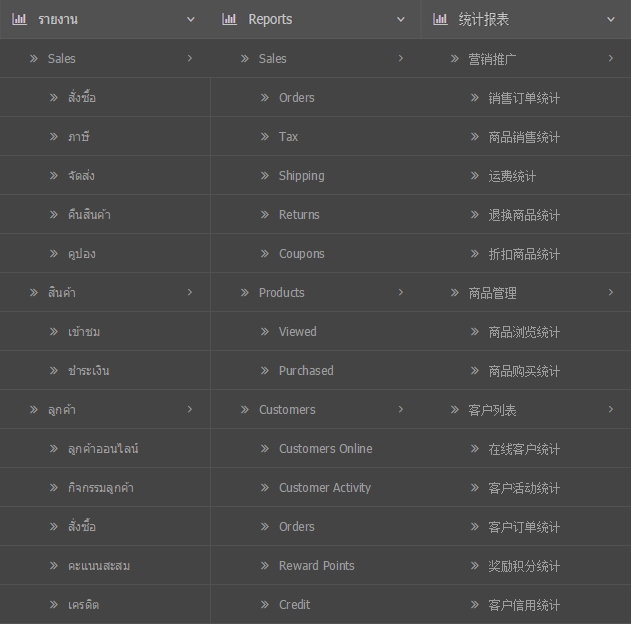Screen dimensions: 632x624
Task: Click the double-arrow icon beside สินค้า
Action: click(34, 293)
